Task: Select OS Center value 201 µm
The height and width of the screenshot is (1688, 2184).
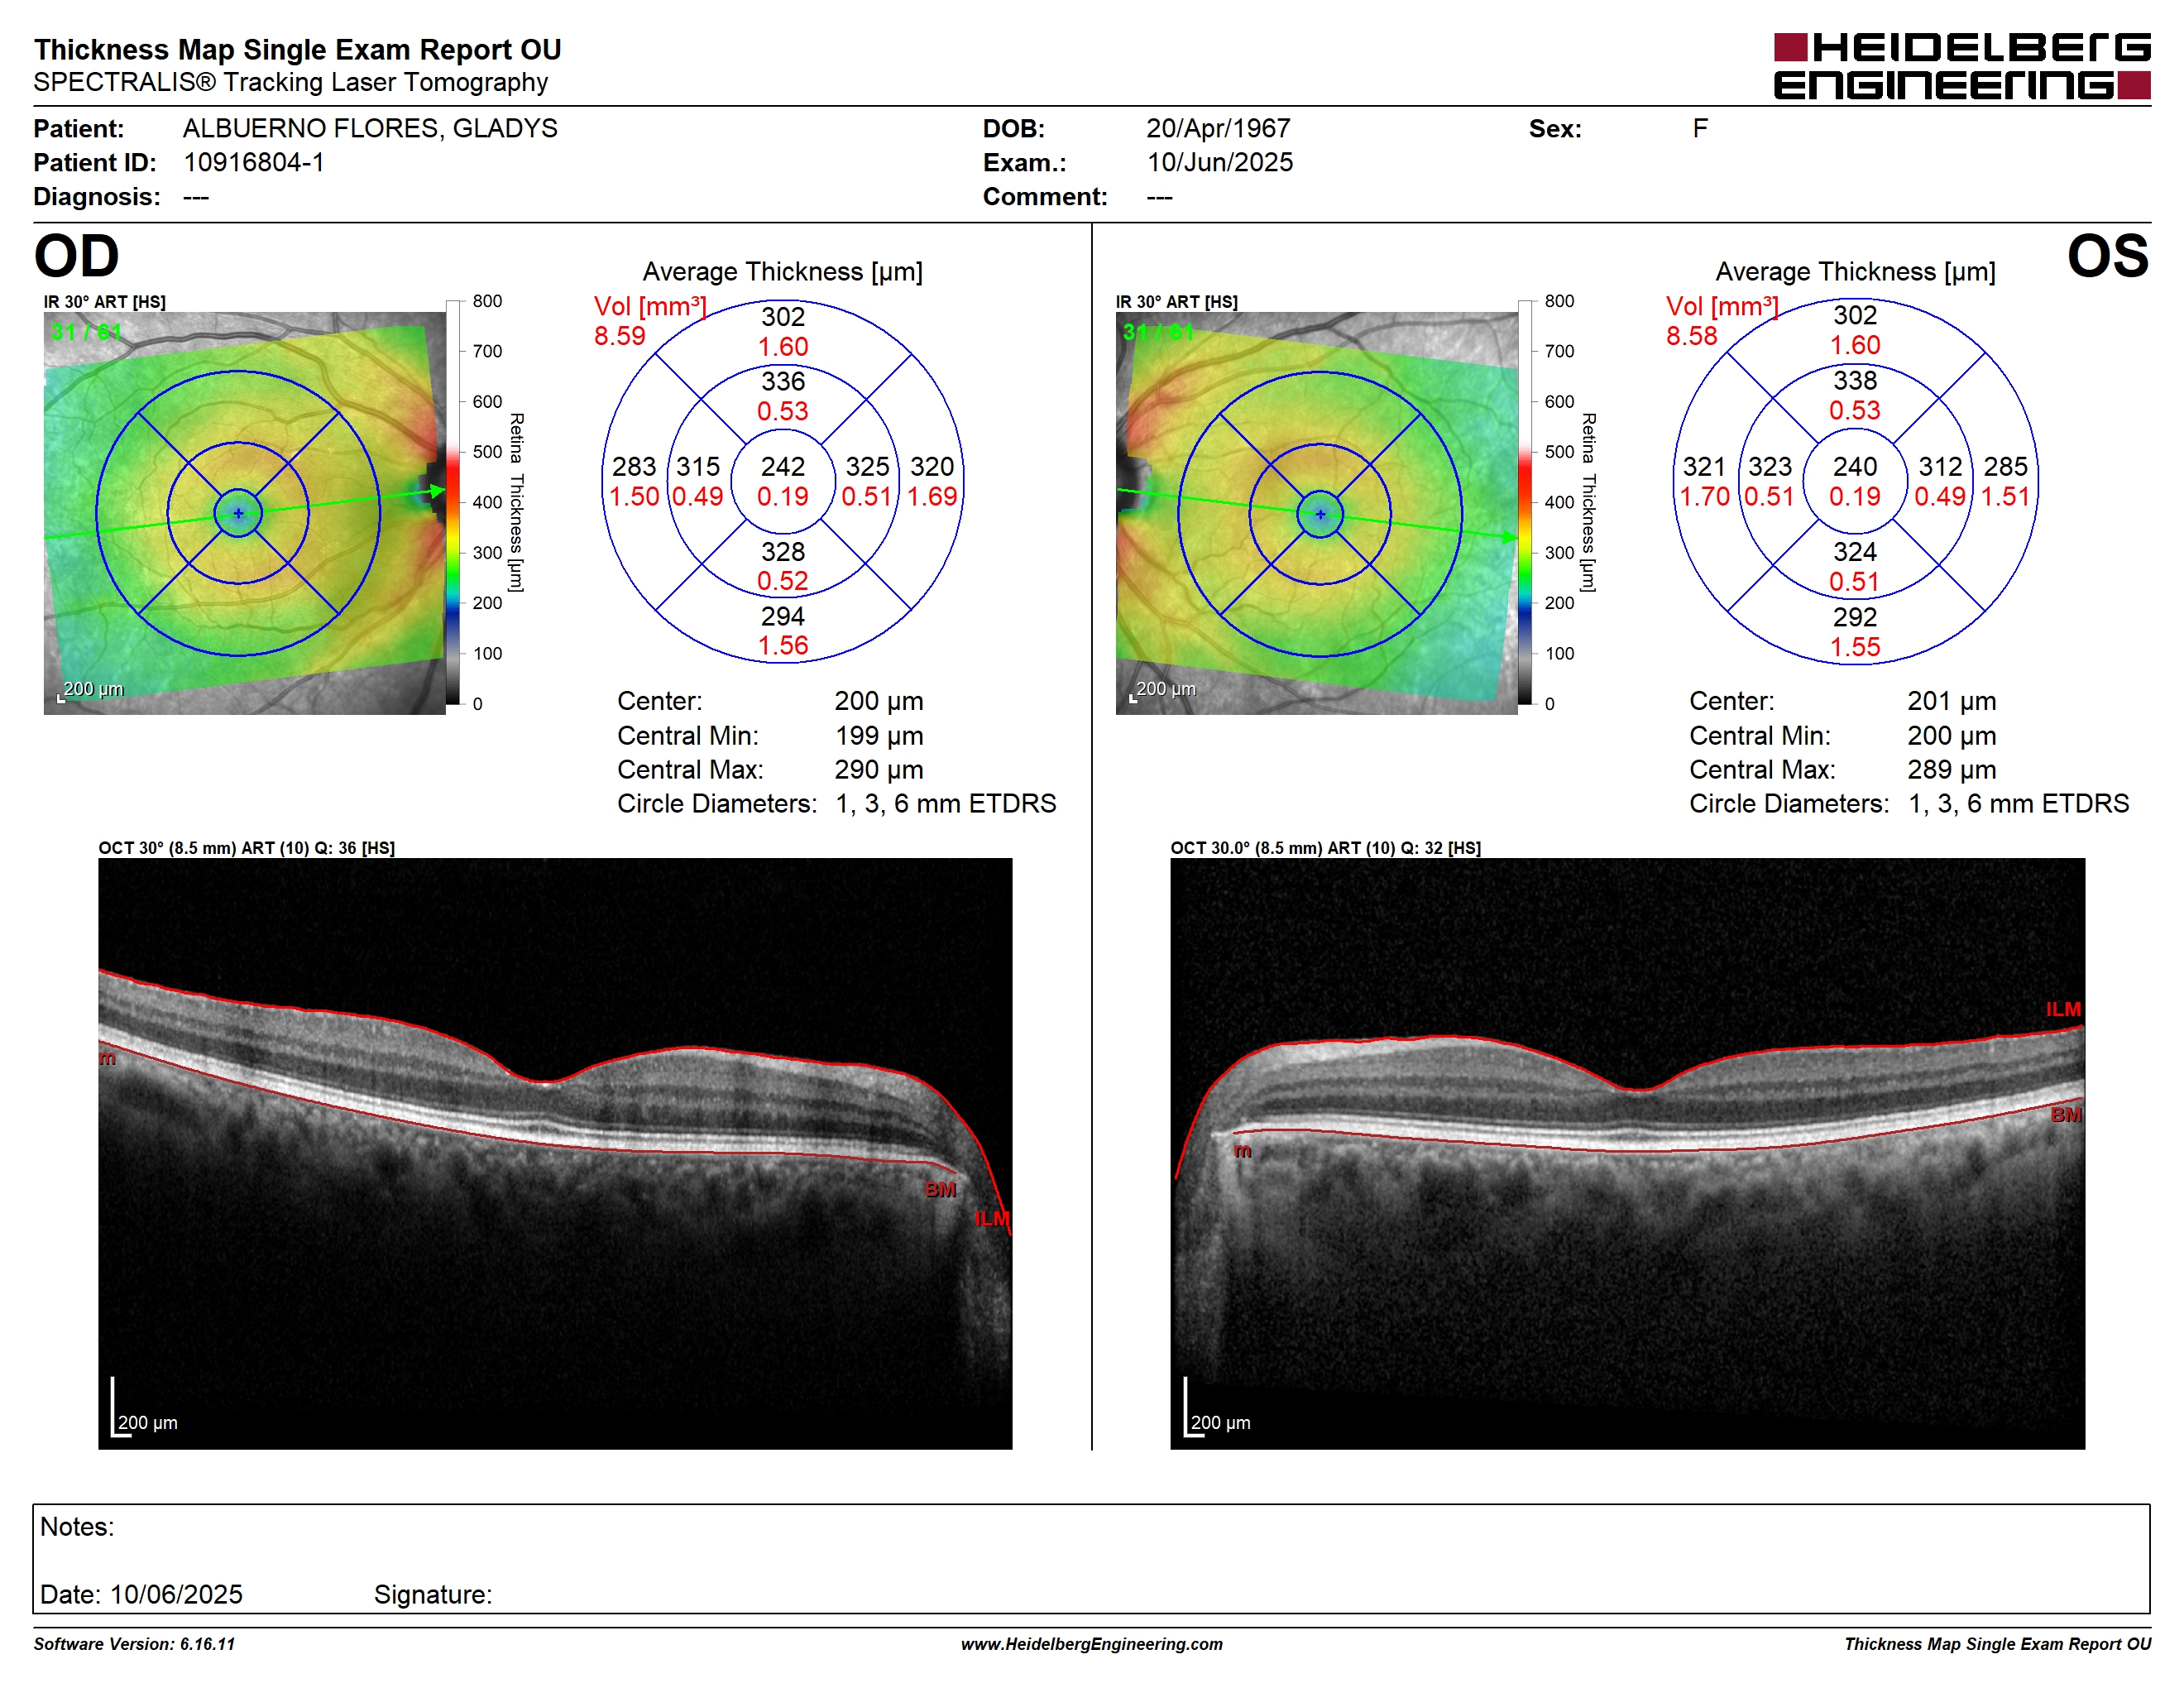Action: (1951, 701)
